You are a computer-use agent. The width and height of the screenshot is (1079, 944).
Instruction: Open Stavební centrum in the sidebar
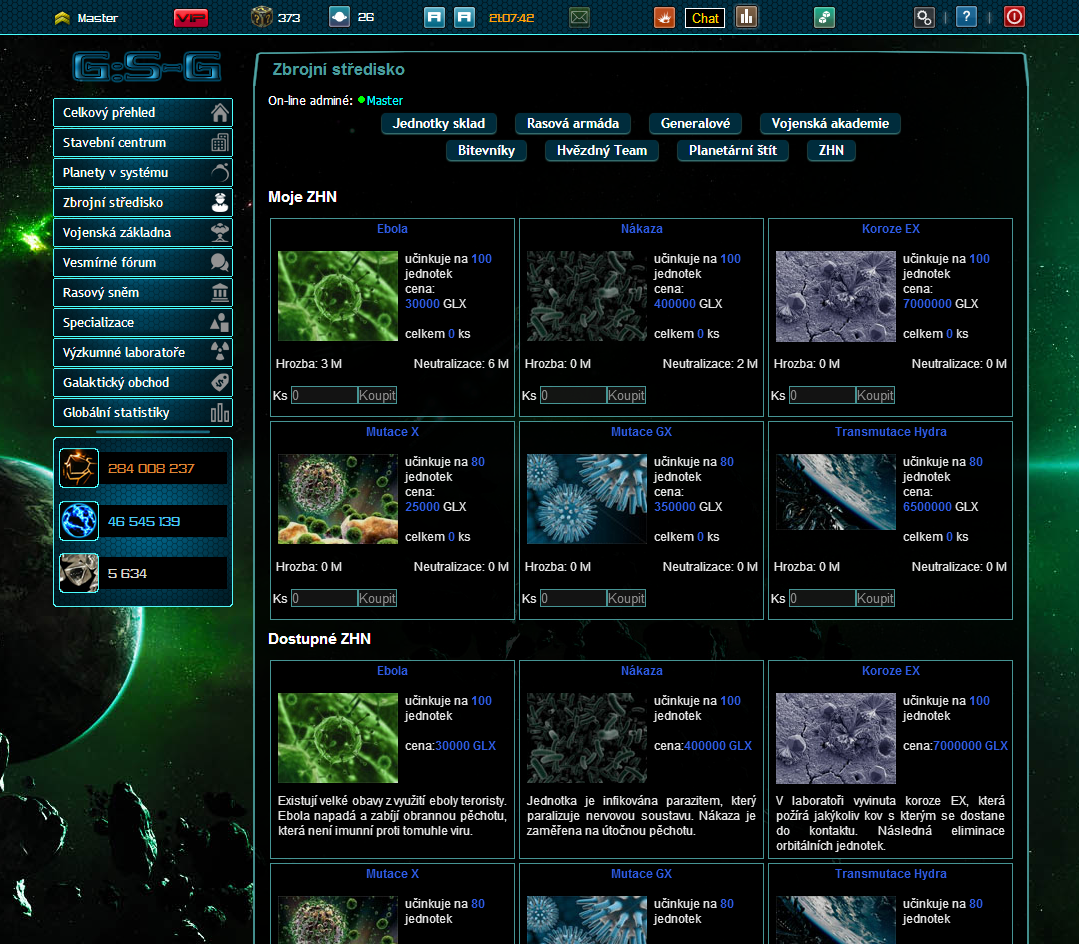click(x=143, y=142)
